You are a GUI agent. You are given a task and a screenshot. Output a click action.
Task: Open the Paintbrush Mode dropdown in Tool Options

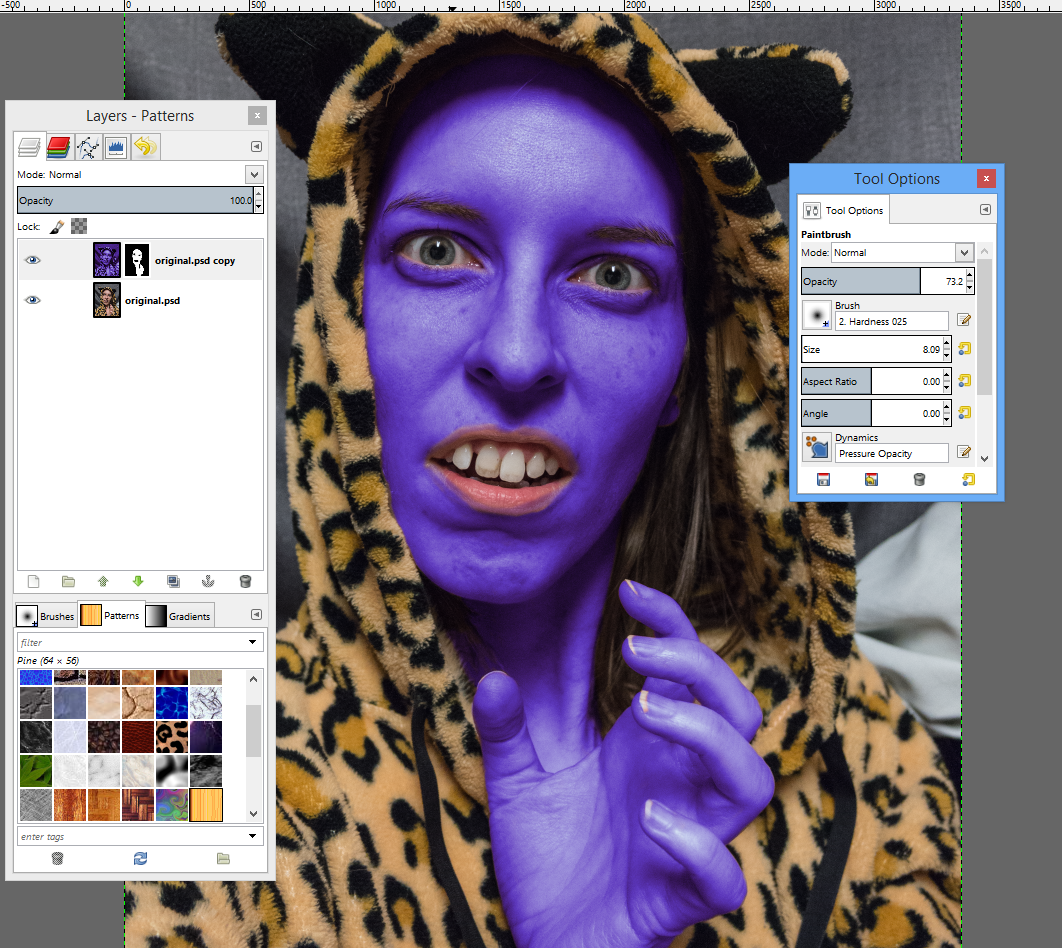pos(900,252)
